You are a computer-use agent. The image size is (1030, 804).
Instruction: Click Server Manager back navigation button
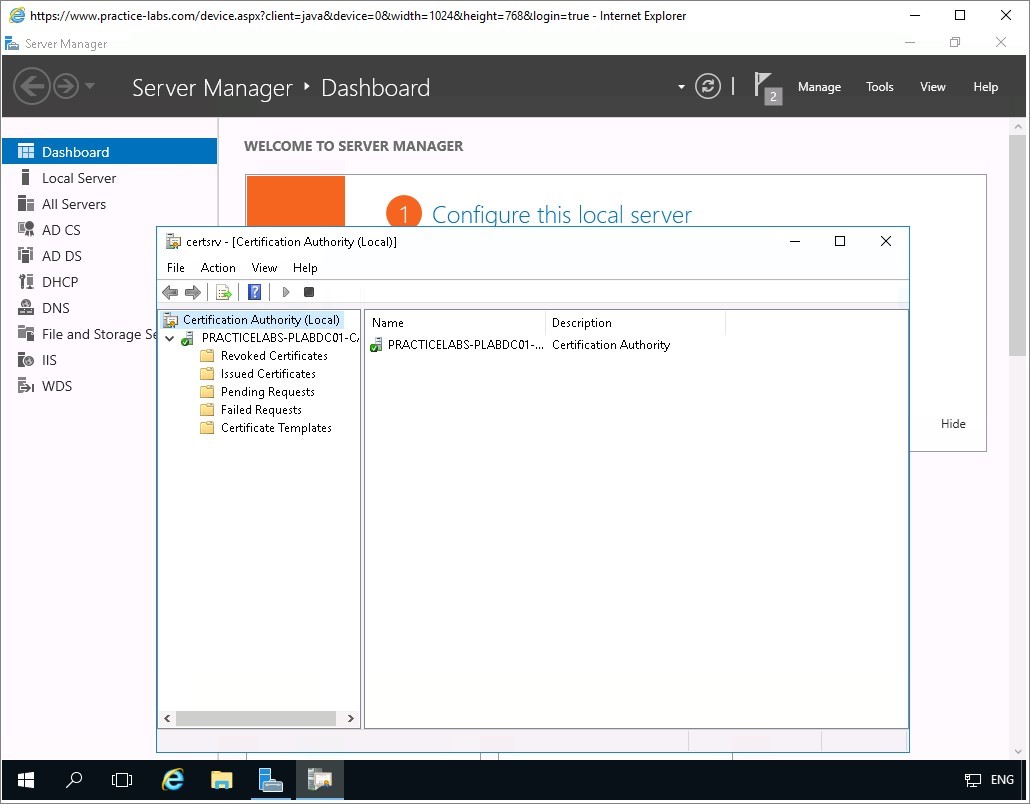(32, 86)
